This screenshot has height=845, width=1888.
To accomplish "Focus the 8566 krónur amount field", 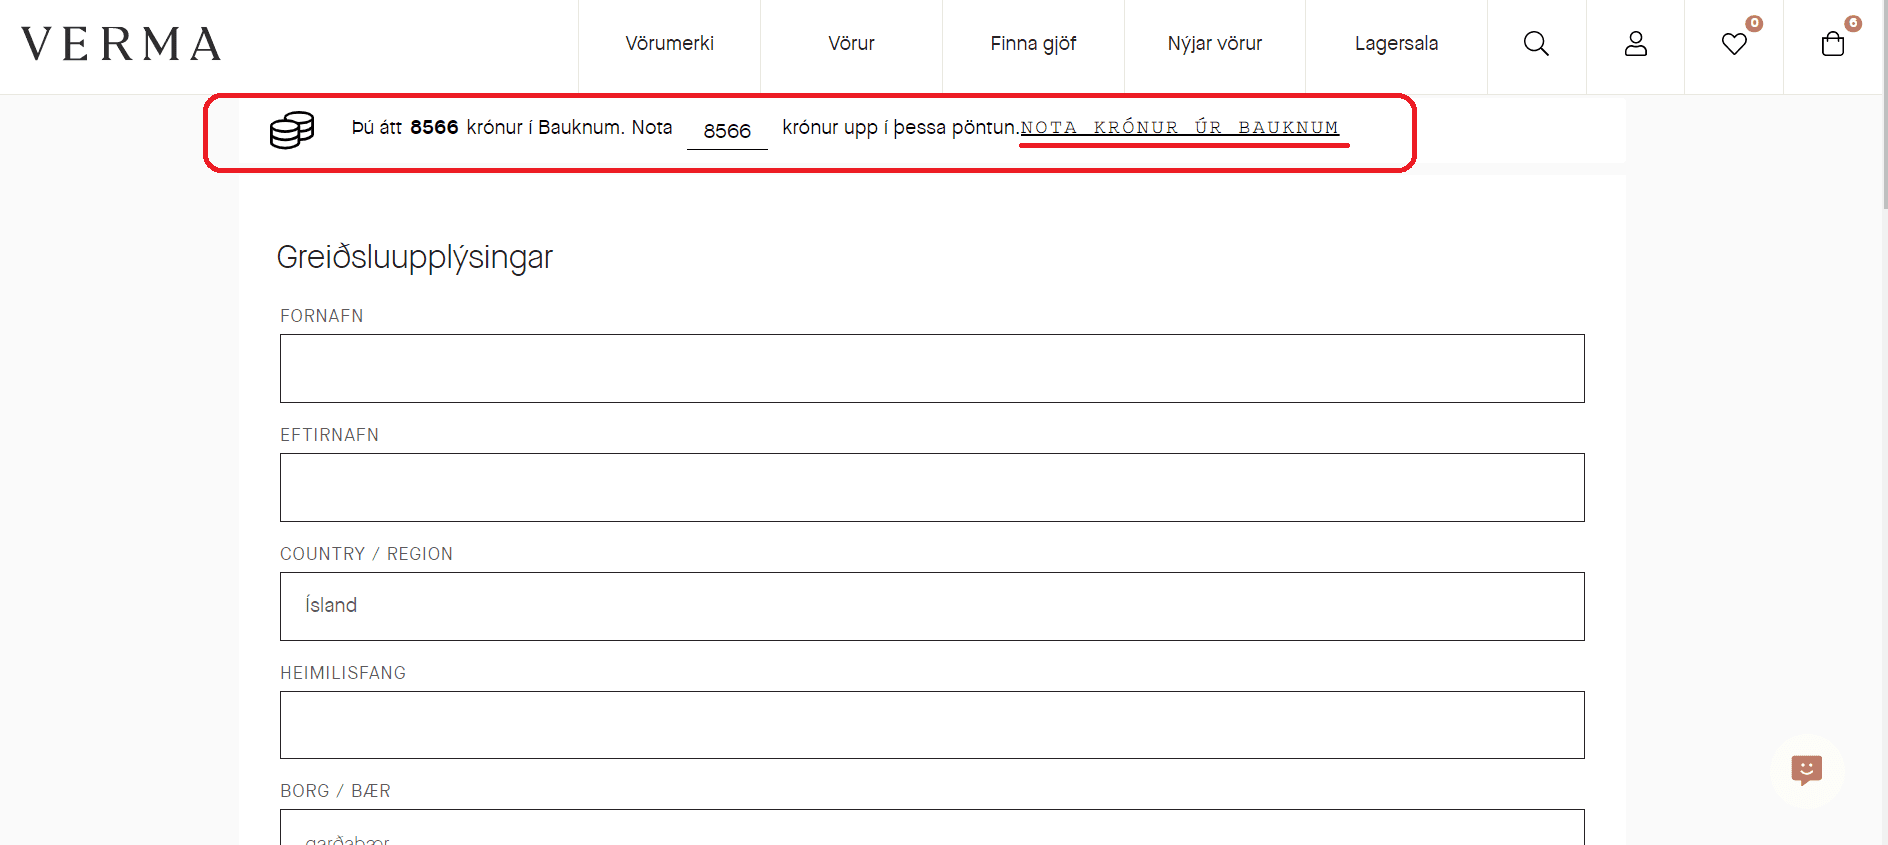I will (x=727, y=131).
